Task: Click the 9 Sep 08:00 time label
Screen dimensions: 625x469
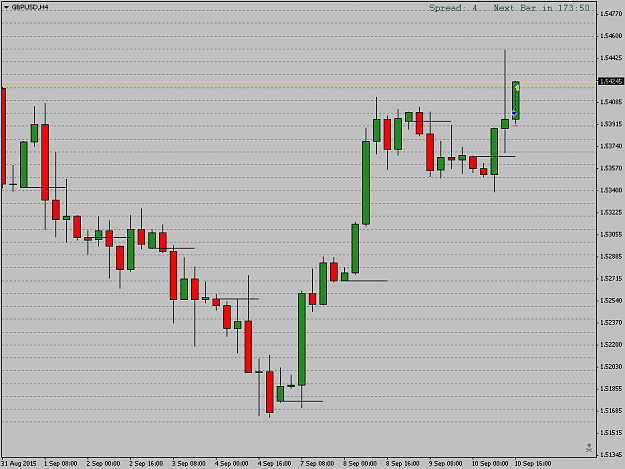Action: 445,463
